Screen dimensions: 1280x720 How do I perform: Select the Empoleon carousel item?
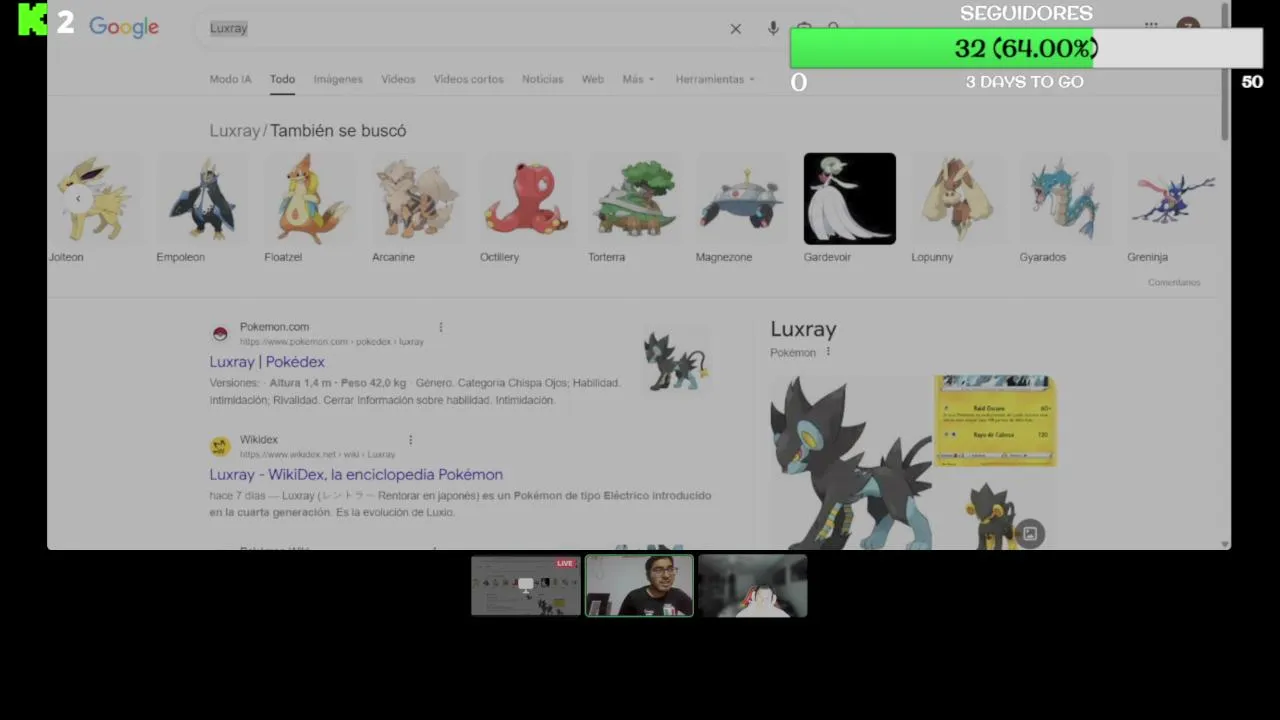point(202,208)
